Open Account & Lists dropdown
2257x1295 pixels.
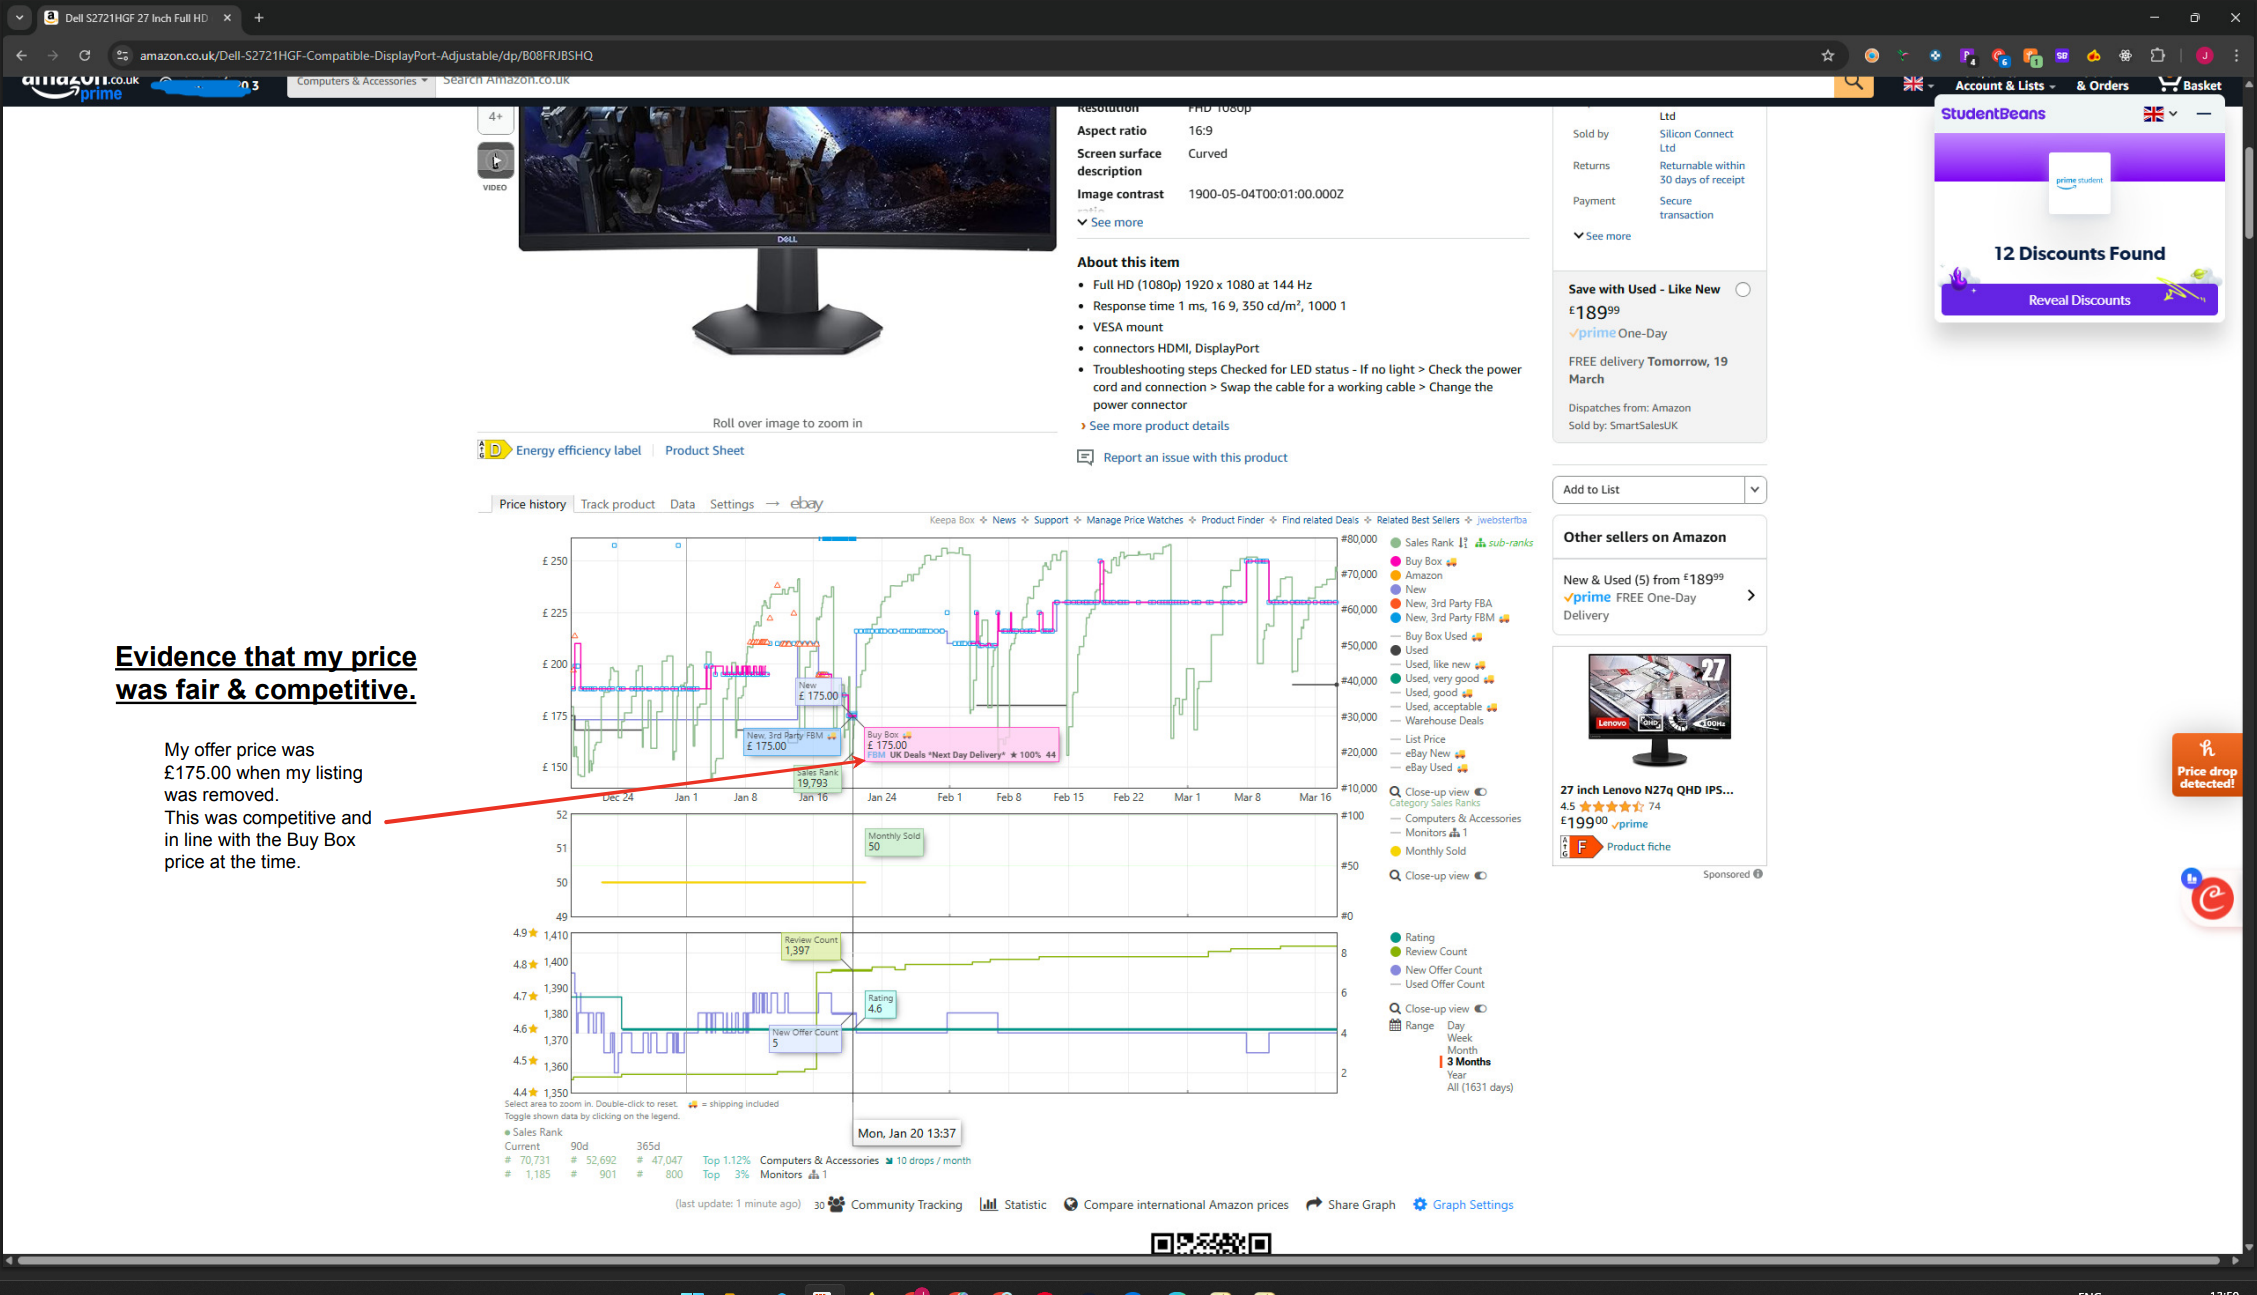tap(2005, 86)
